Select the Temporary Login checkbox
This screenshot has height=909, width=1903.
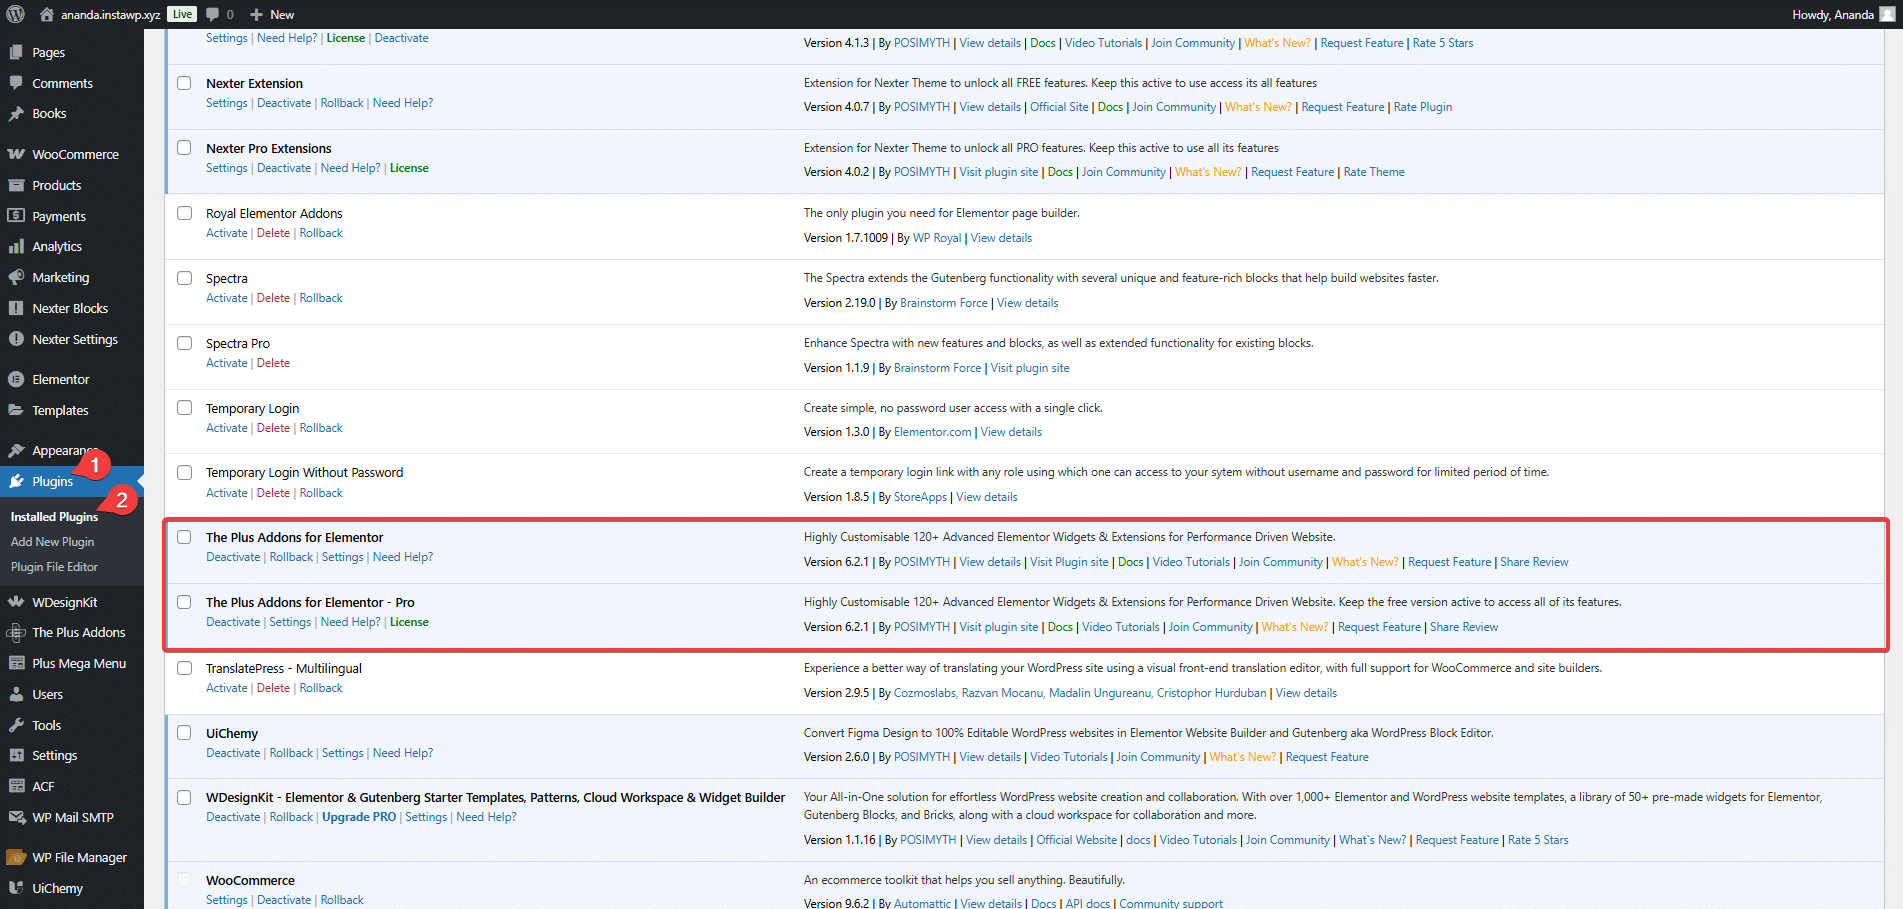coord(184,408)
